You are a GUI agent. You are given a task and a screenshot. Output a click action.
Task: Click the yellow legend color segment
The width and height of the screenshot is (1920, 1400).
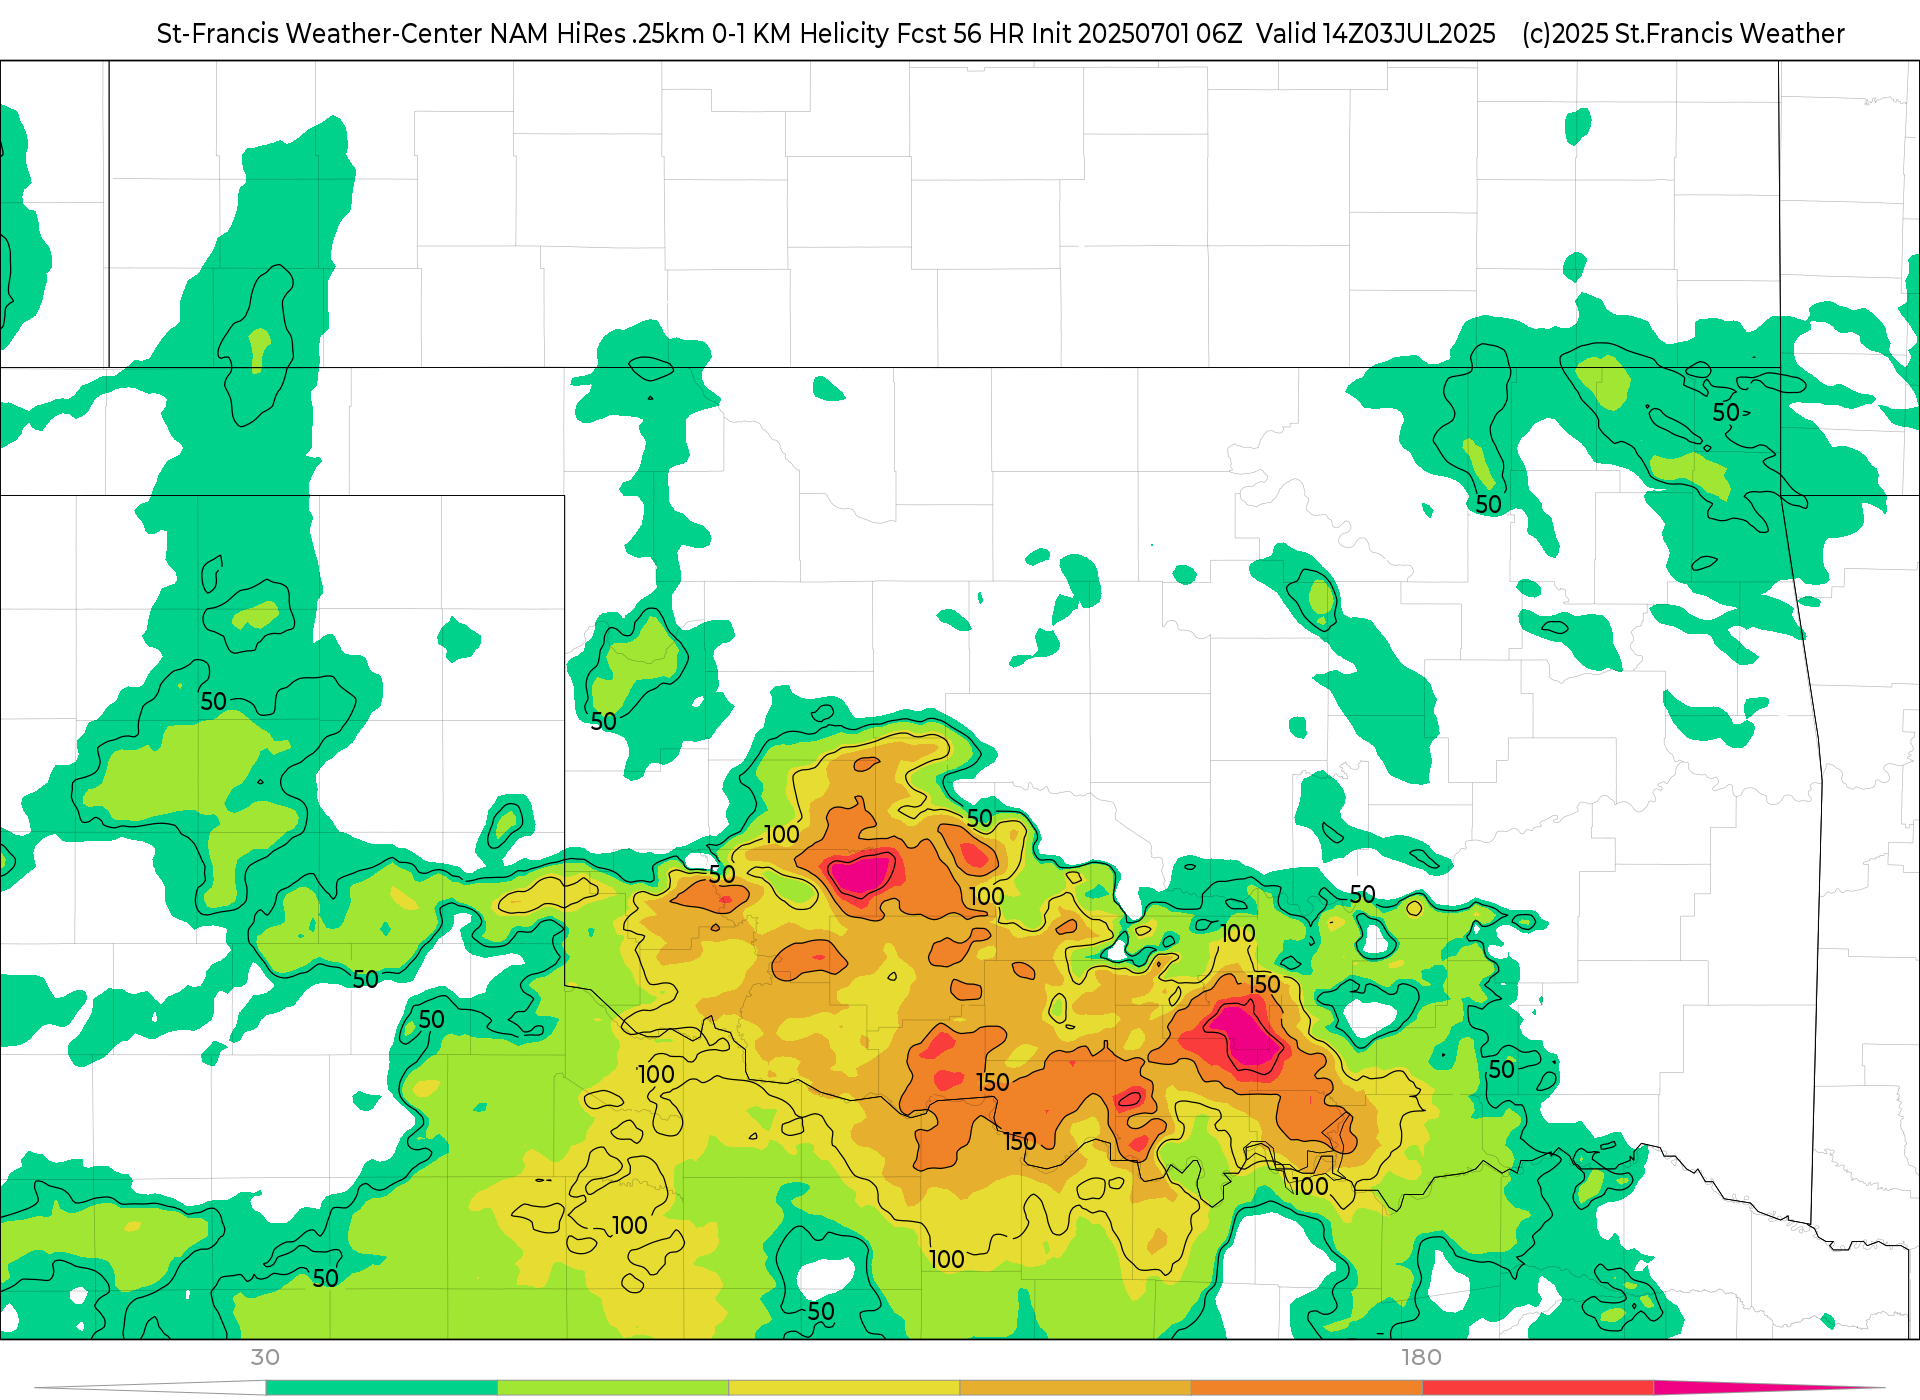(844, 1388)
